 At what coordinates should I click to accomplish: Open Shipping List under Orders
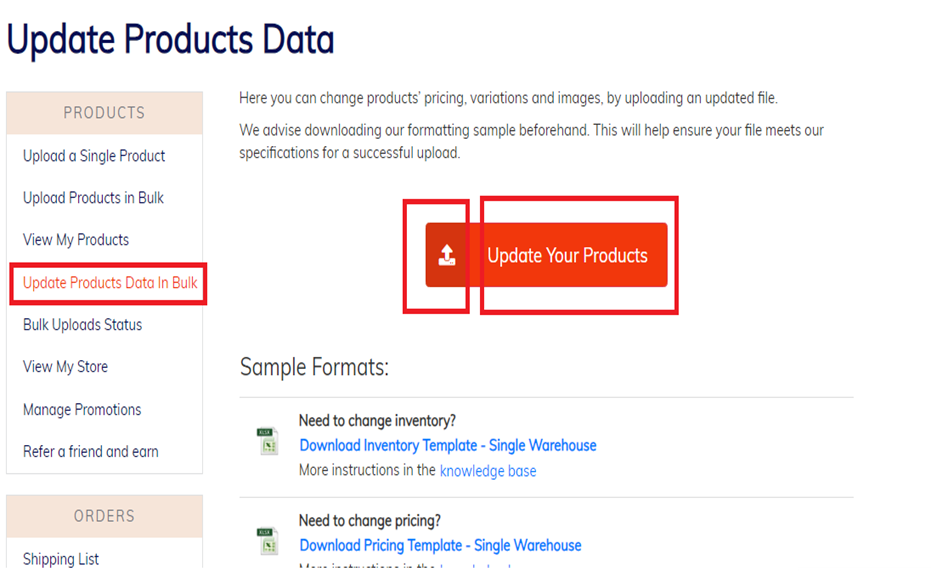(61, 559)
